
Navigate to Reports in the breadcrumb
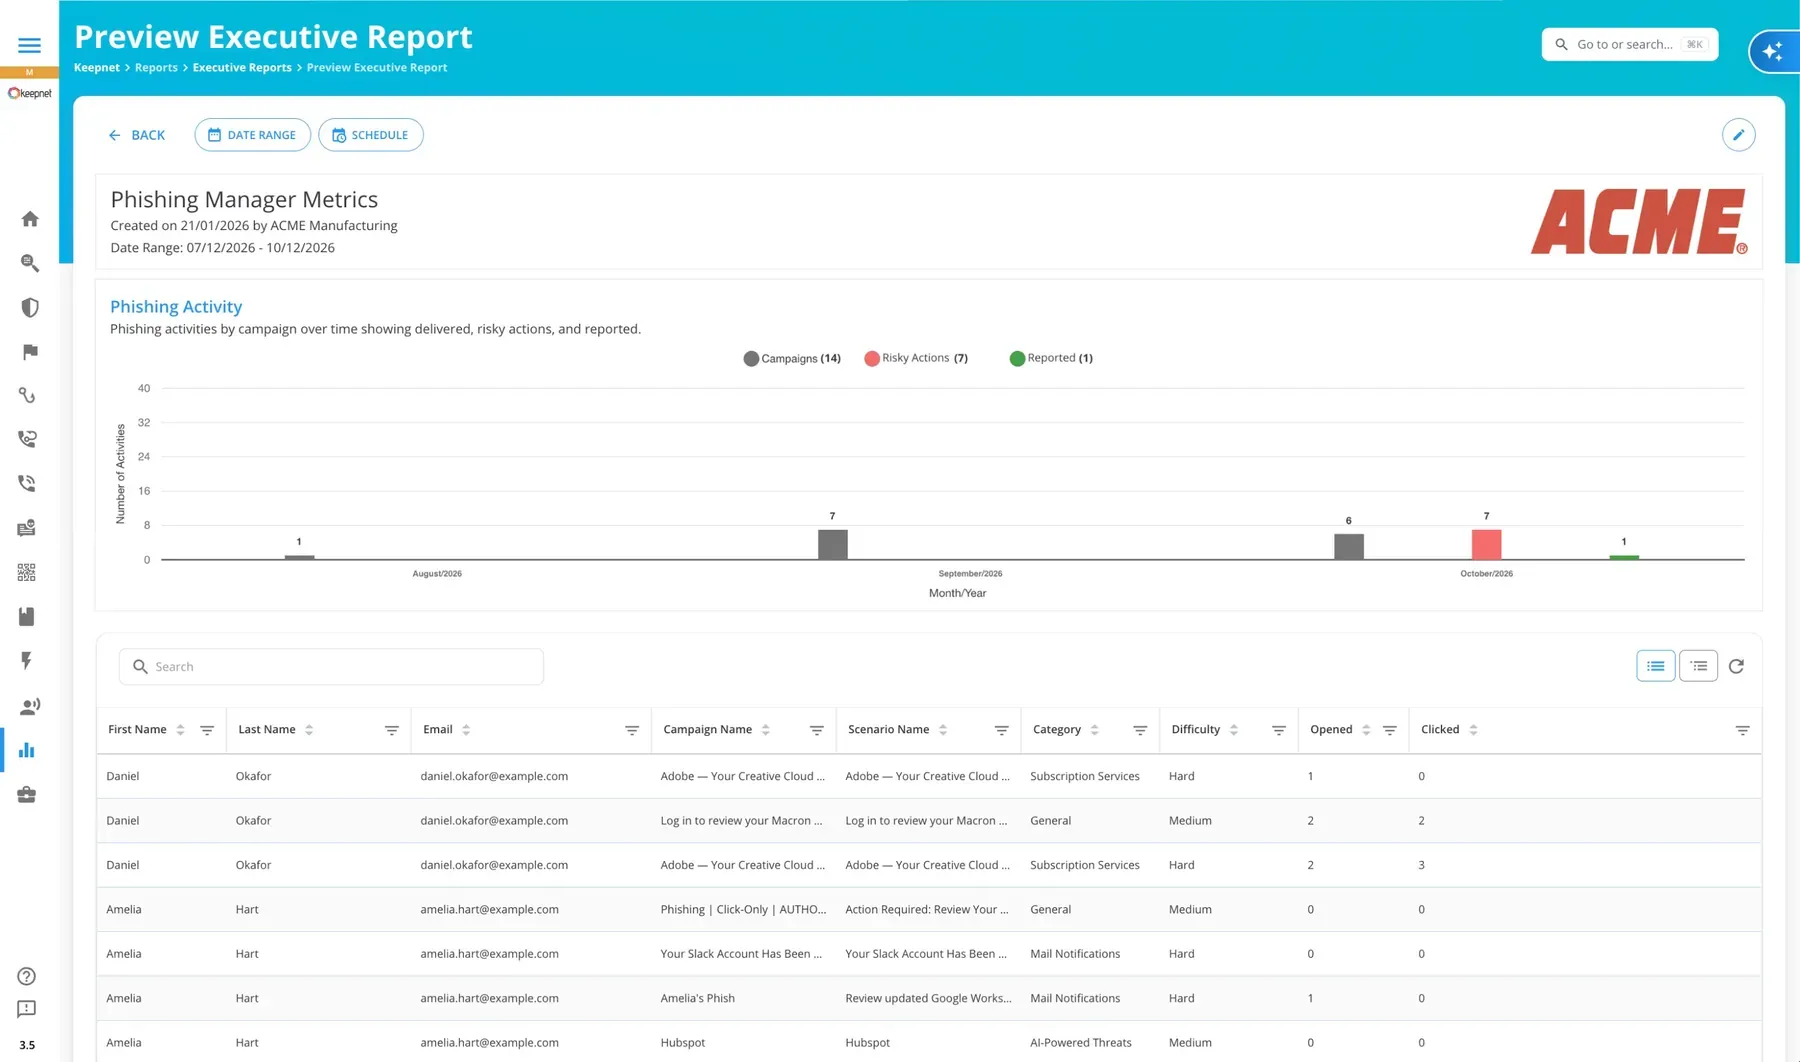[156, 68]
